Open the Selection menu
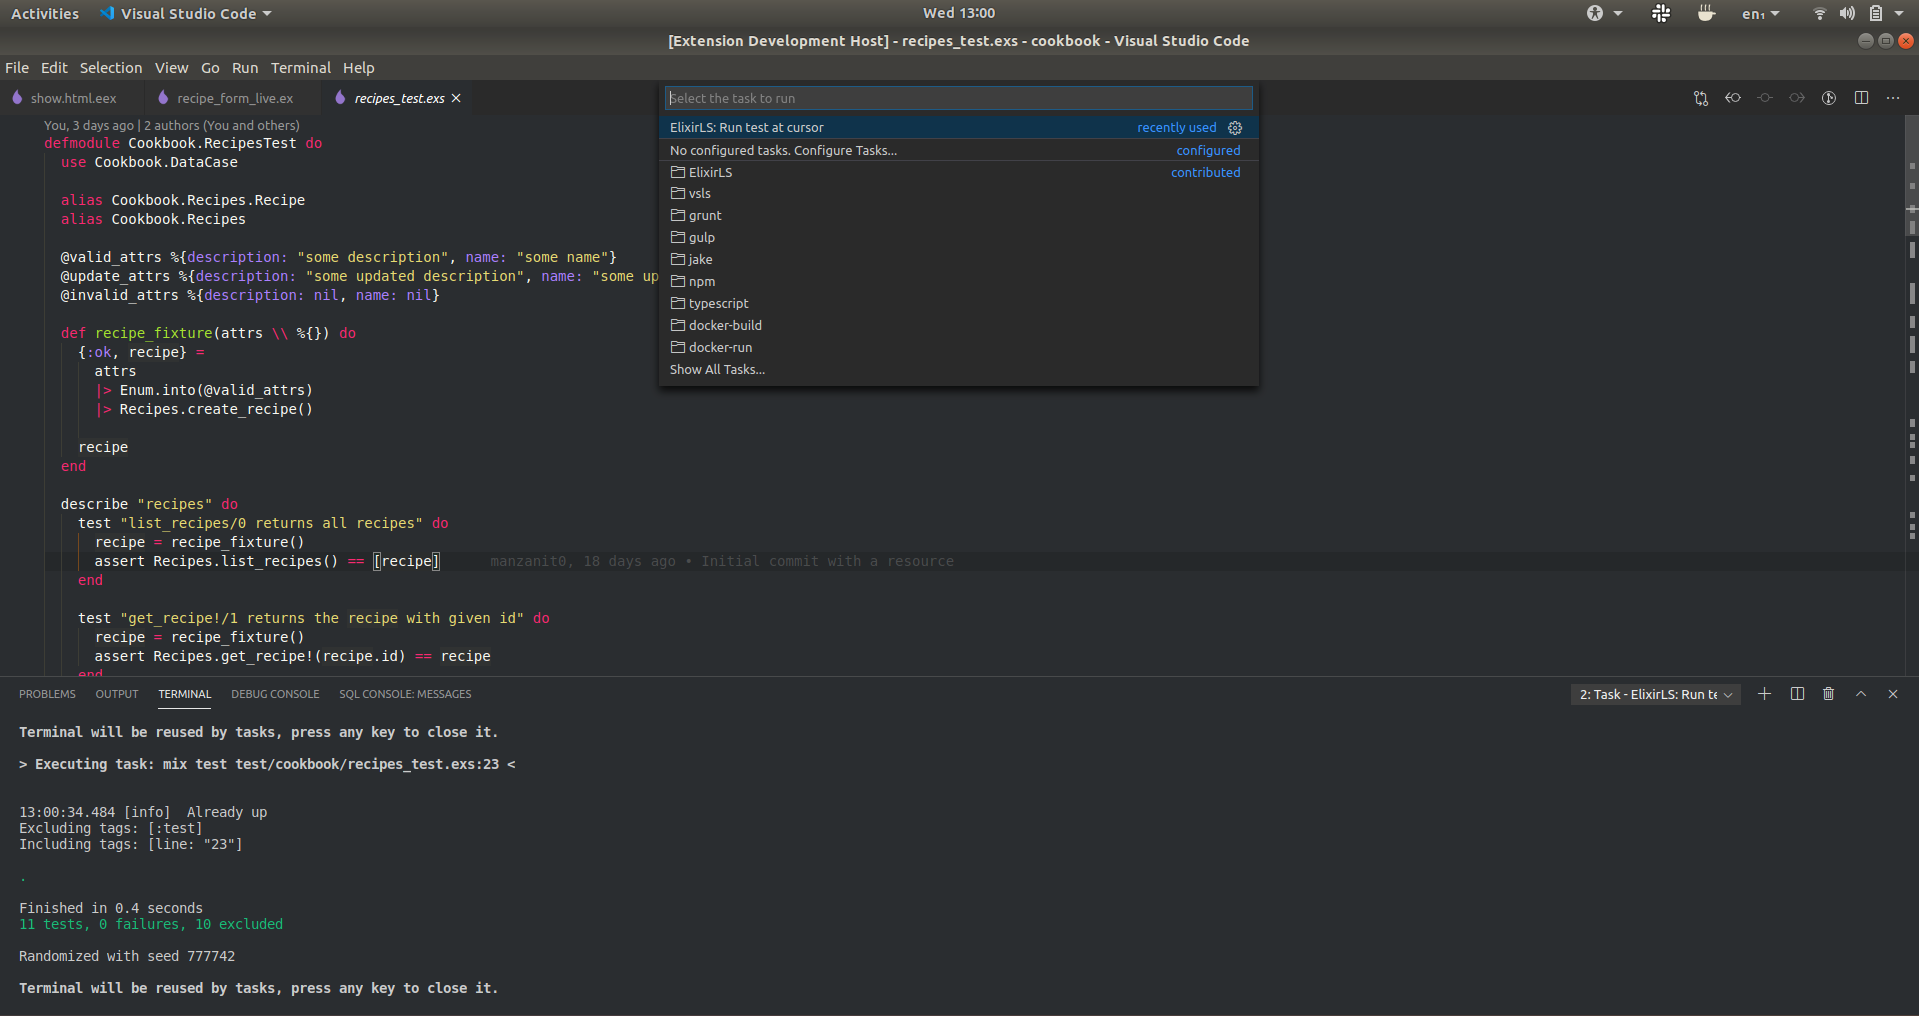The image size is (1919, 1016). pos(111,68)
